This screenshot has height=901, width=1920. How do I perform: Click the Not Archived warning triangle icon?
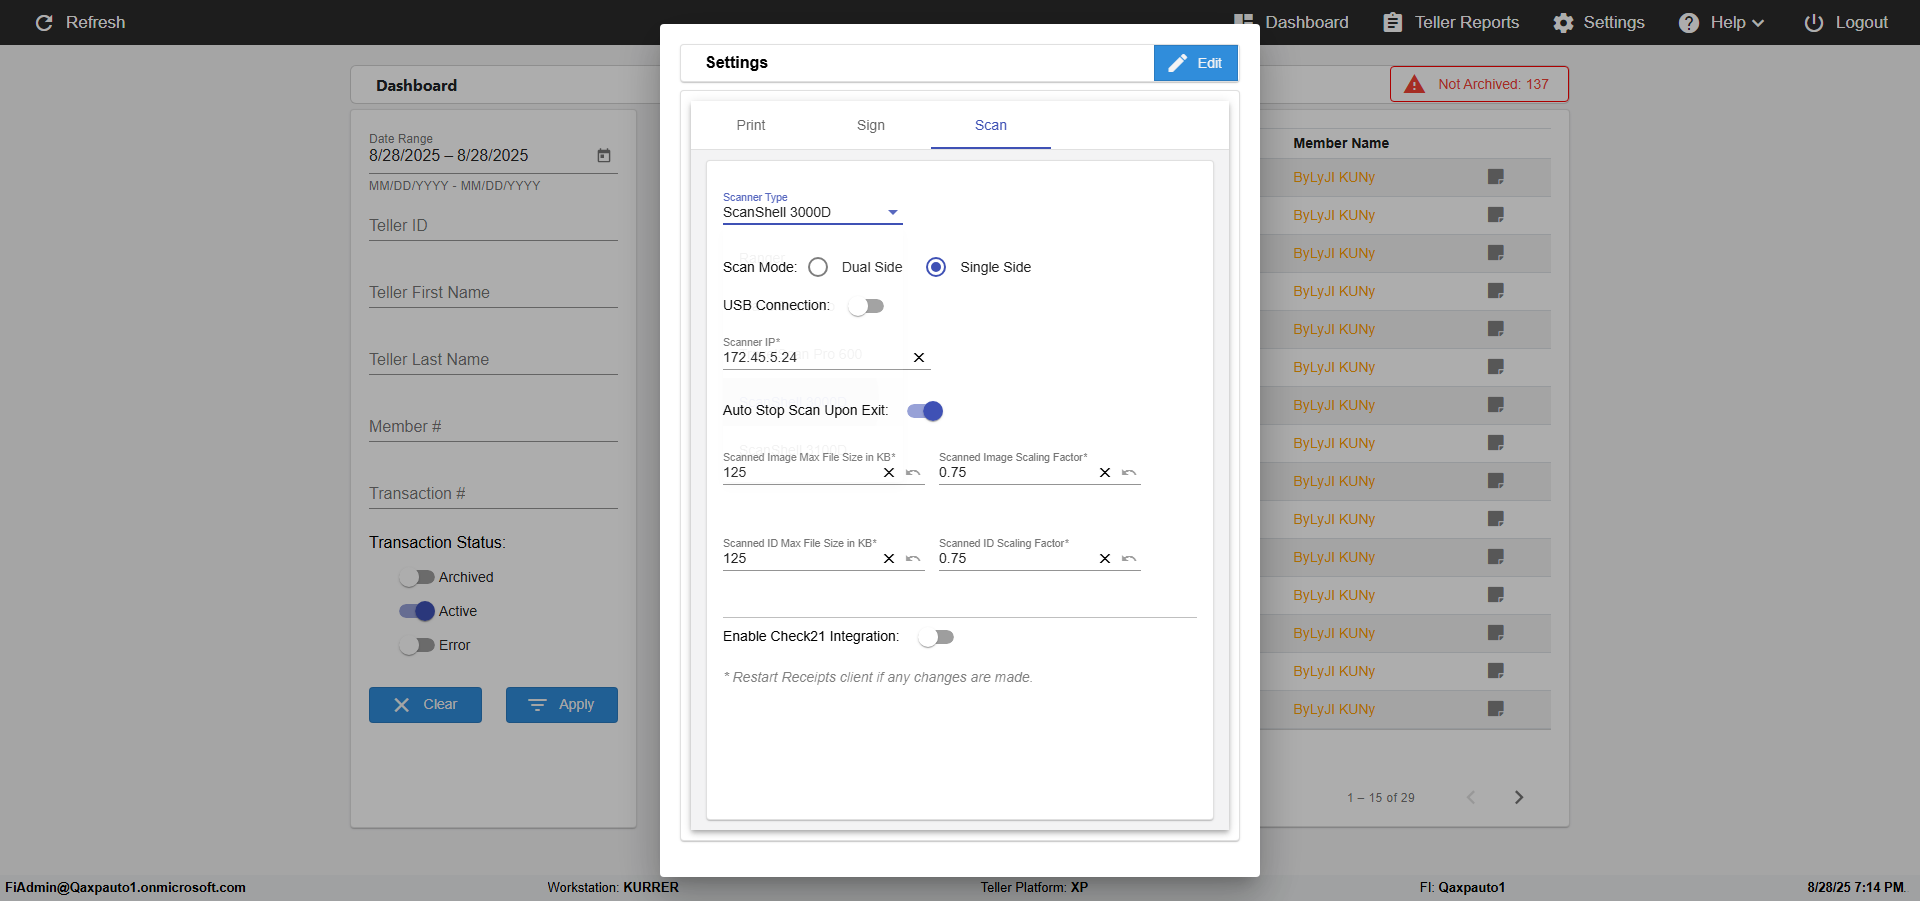coord(1414,85)
